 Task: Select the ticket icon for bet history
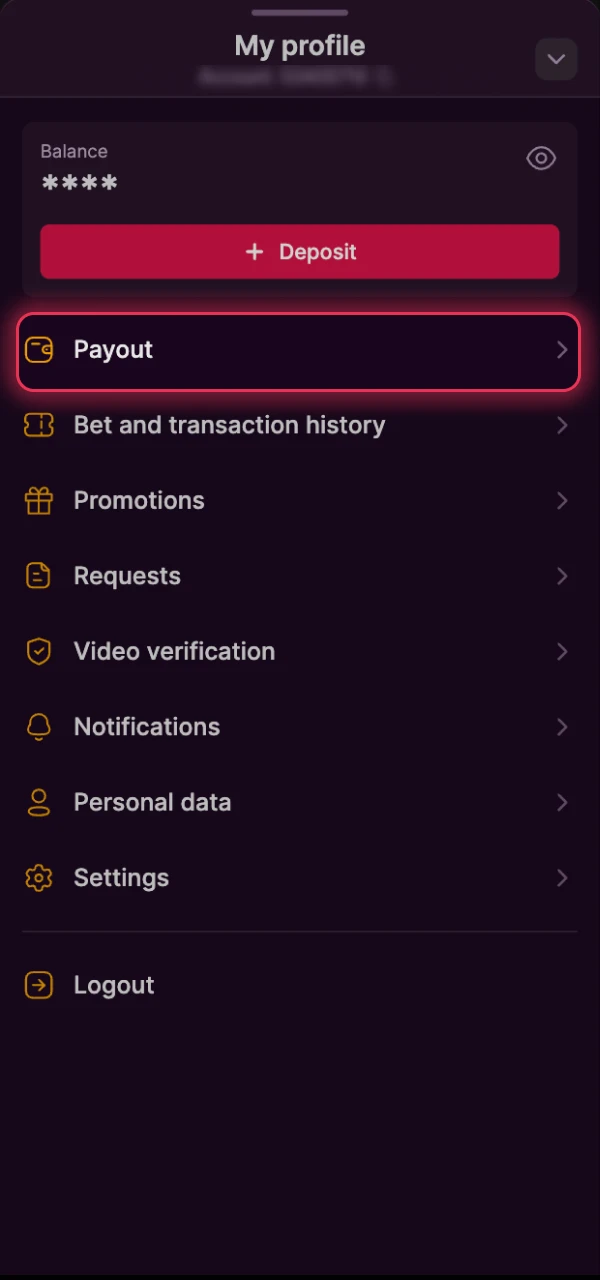[38, 425]
